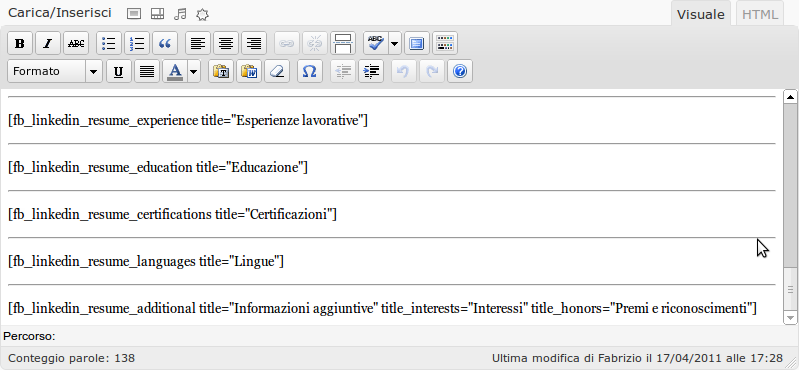Align text to the right
Viewport: 799px width, 370px height.
[254, 44]
